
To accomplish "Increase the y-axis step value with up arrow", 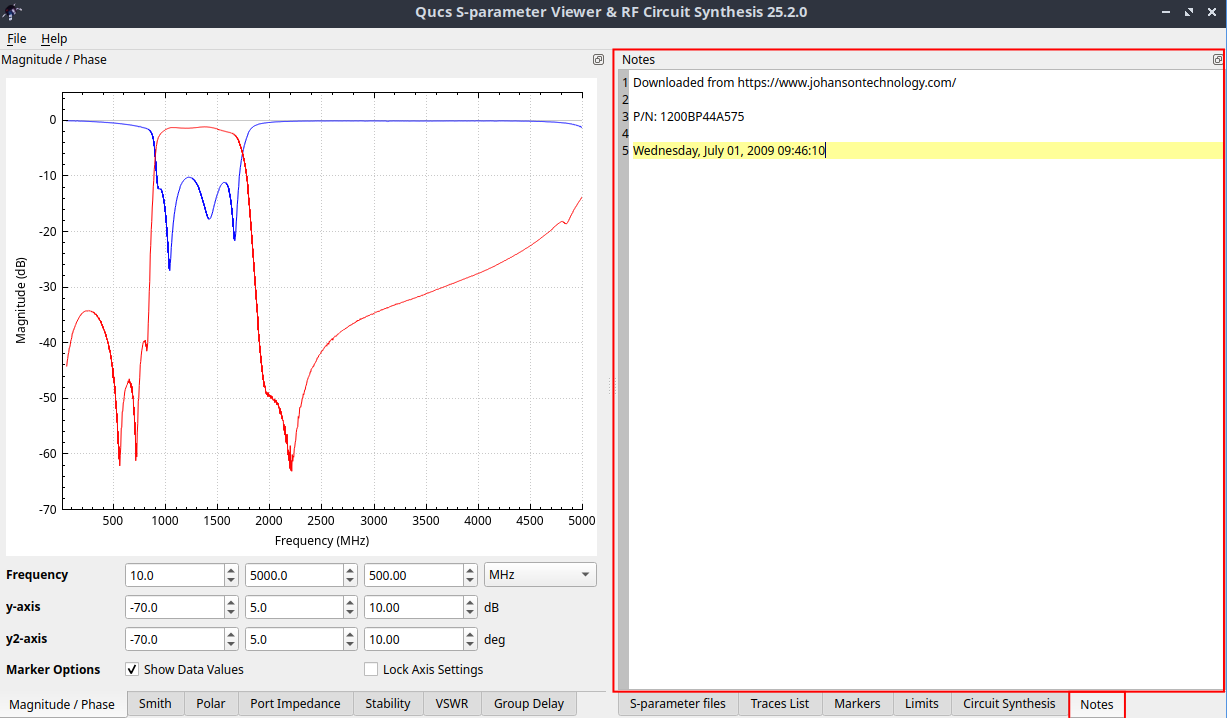I will pos(469,602).
